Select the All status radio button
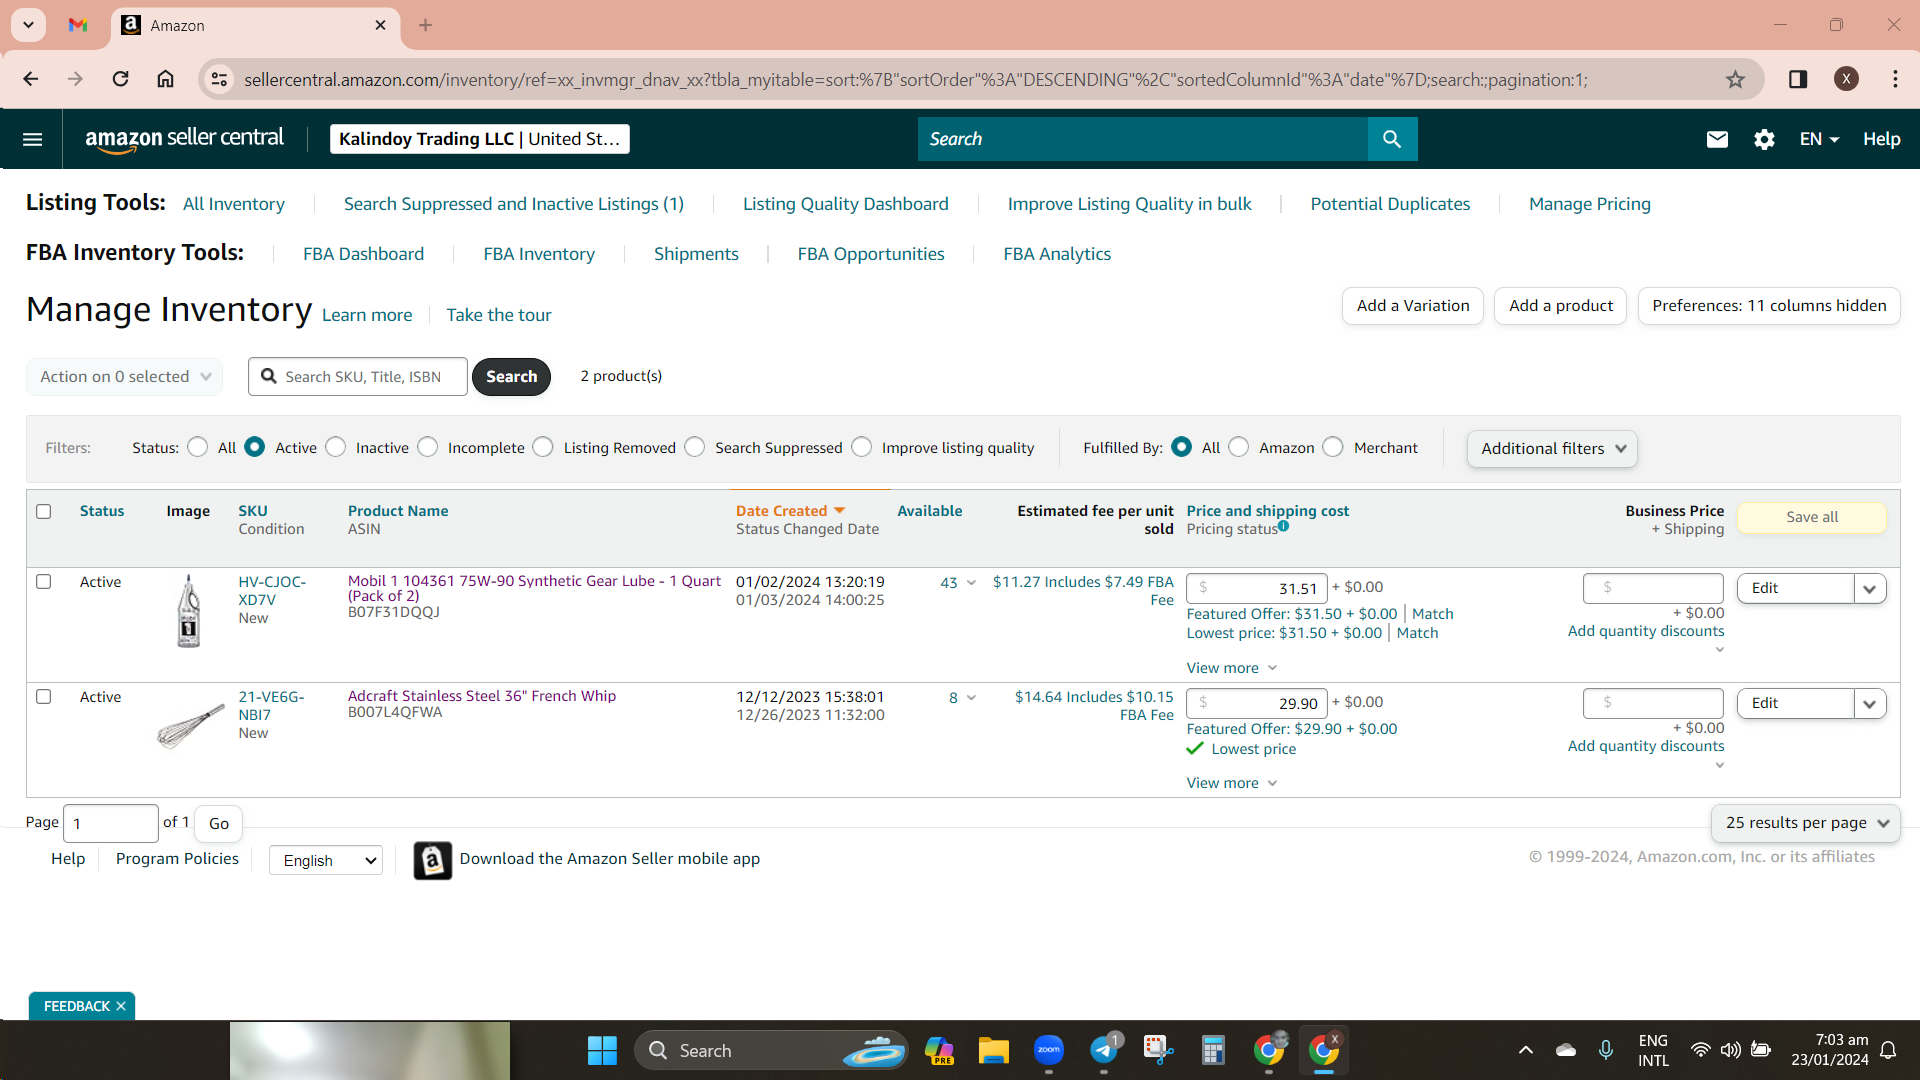Screen dimensions: 1920x1080 [198, 447]
